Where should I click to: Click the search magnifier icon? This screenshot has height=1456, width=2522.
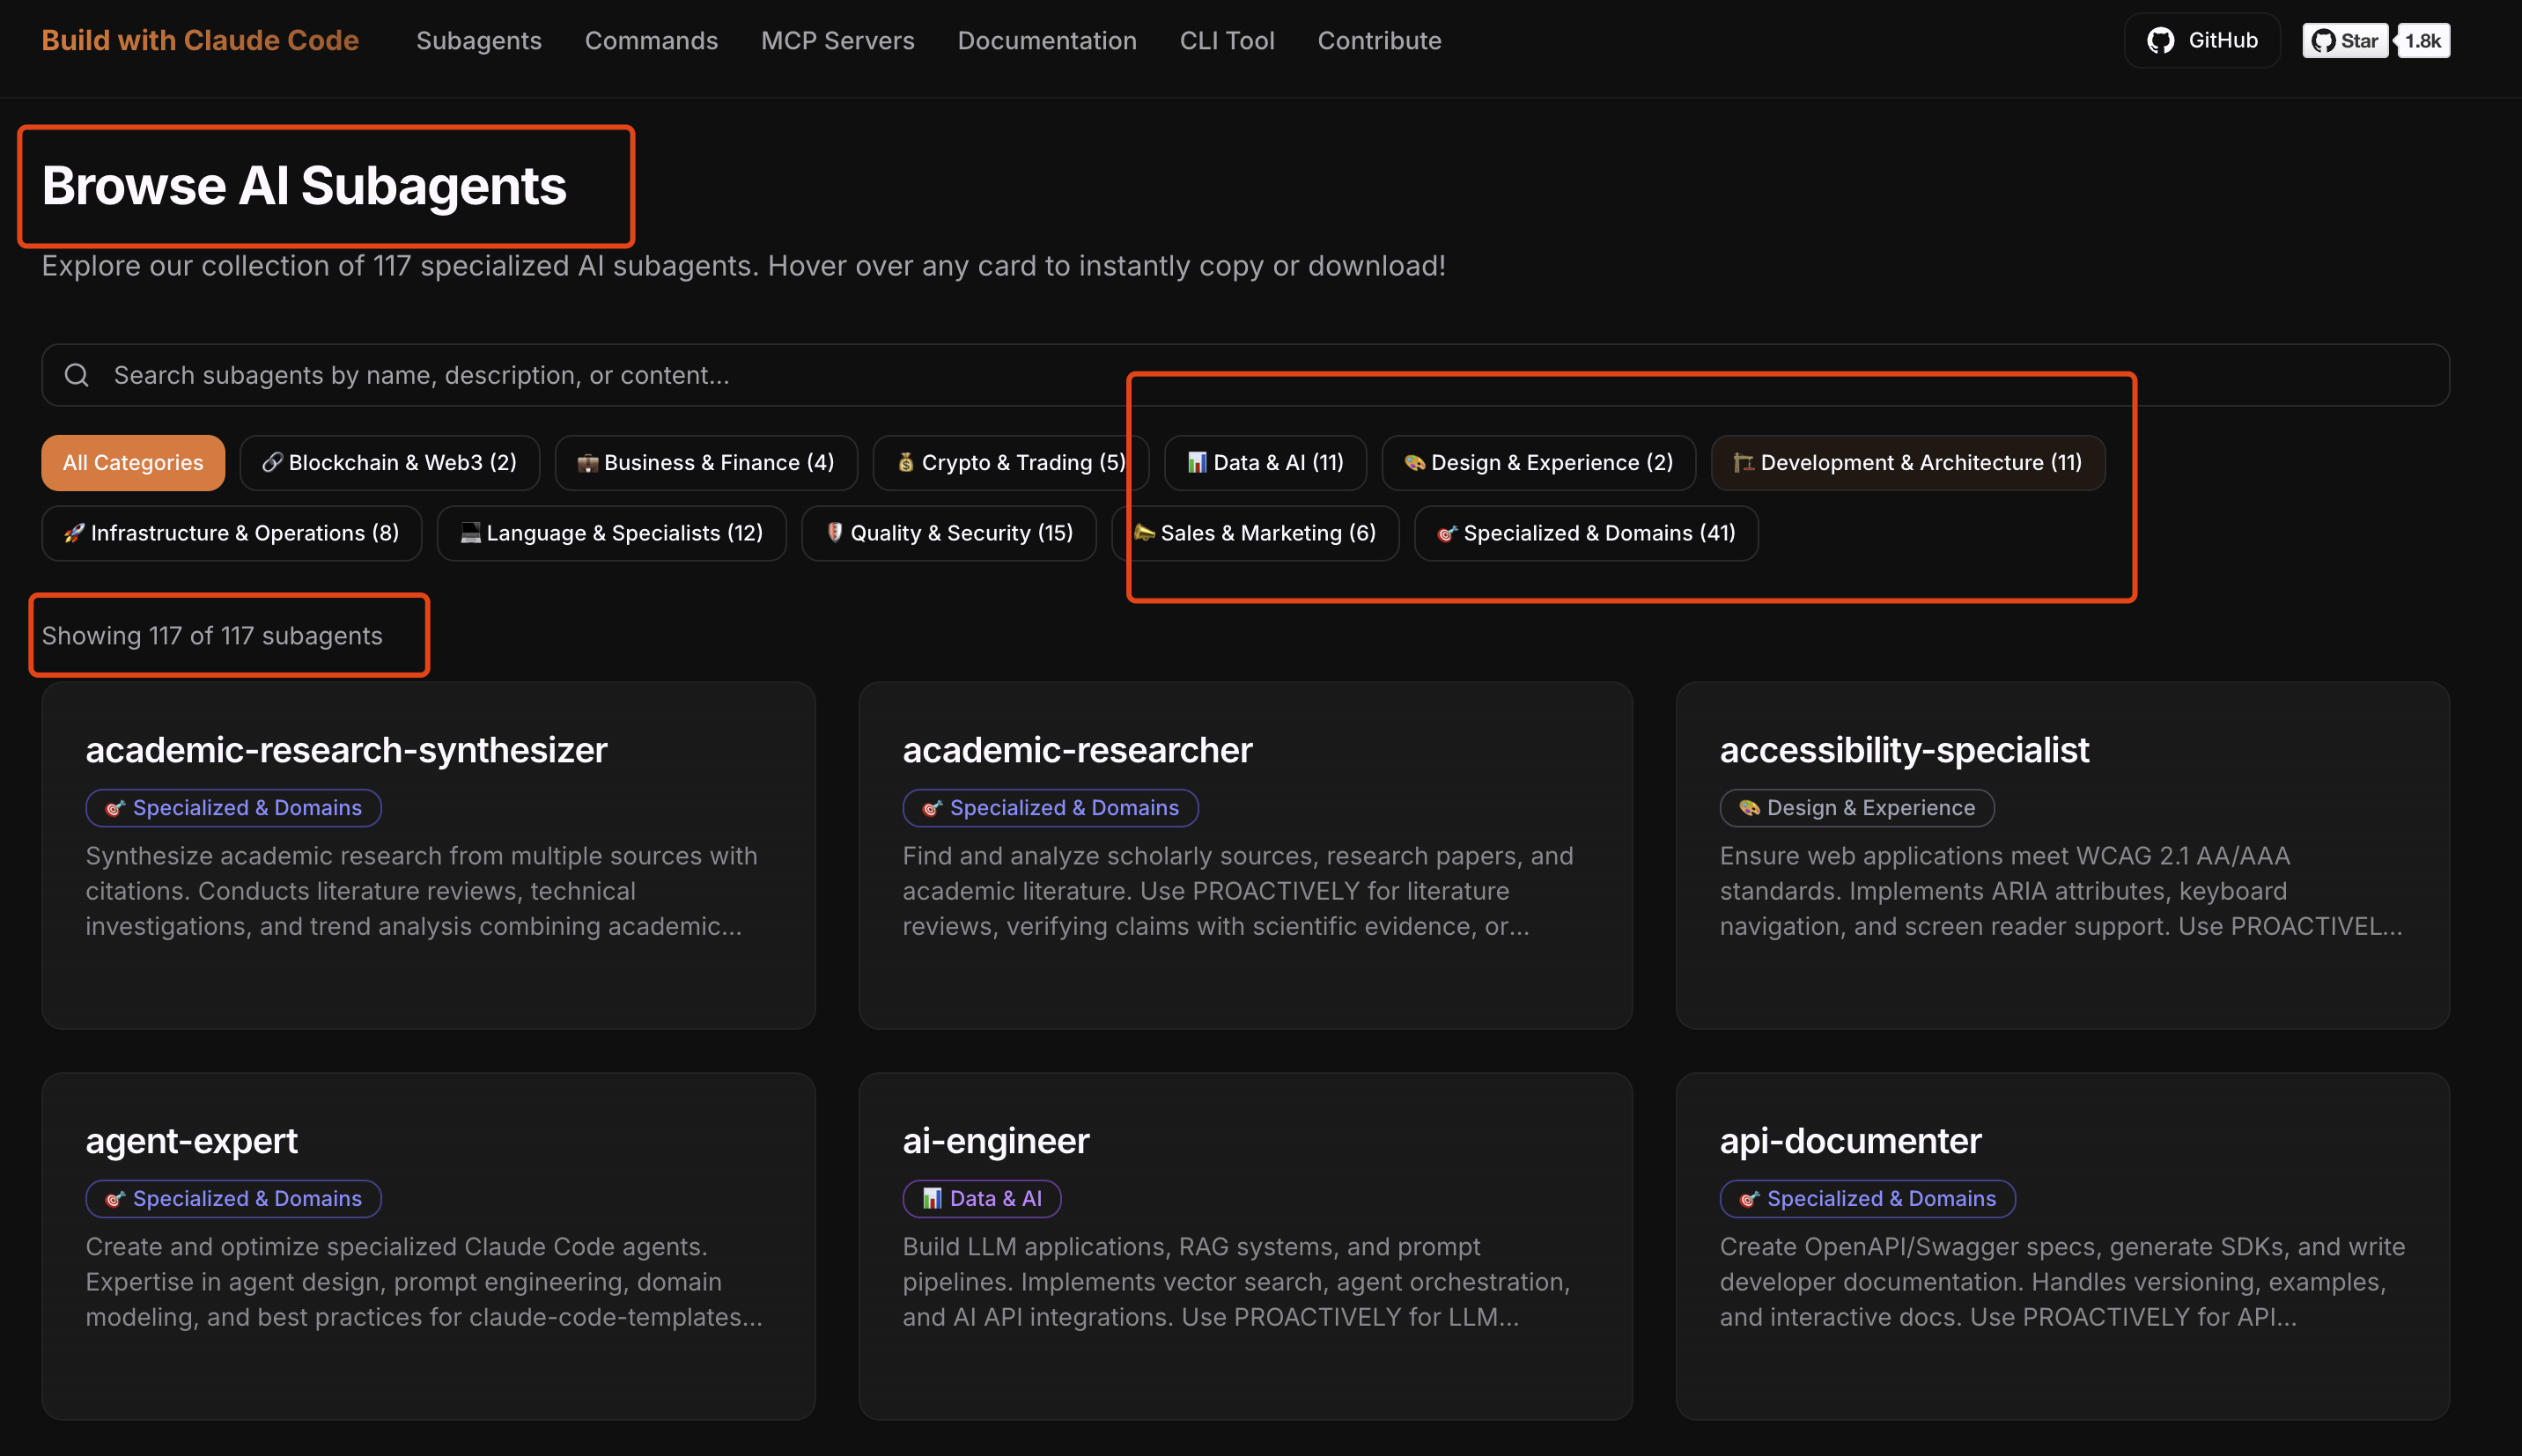tap(77, 375)
